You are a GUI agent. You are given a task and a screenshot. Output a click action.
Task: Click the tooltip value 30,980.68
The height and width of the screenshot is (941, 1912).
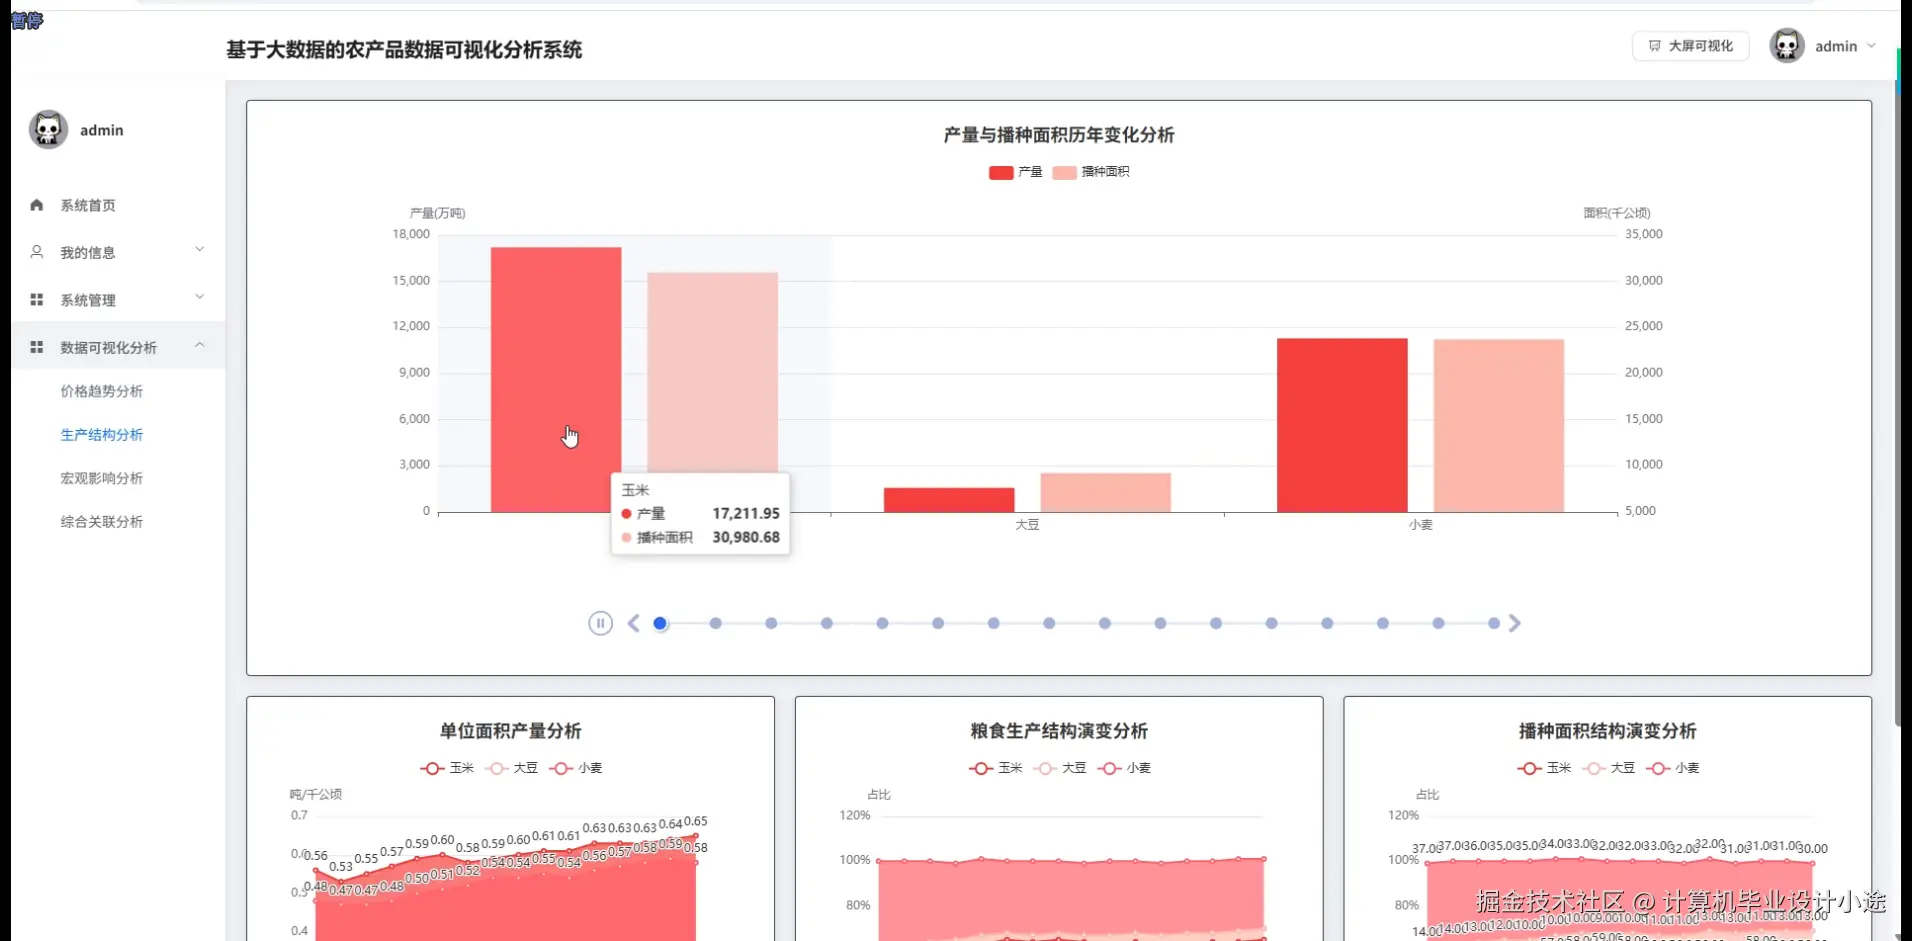click(x=746, y=537)
